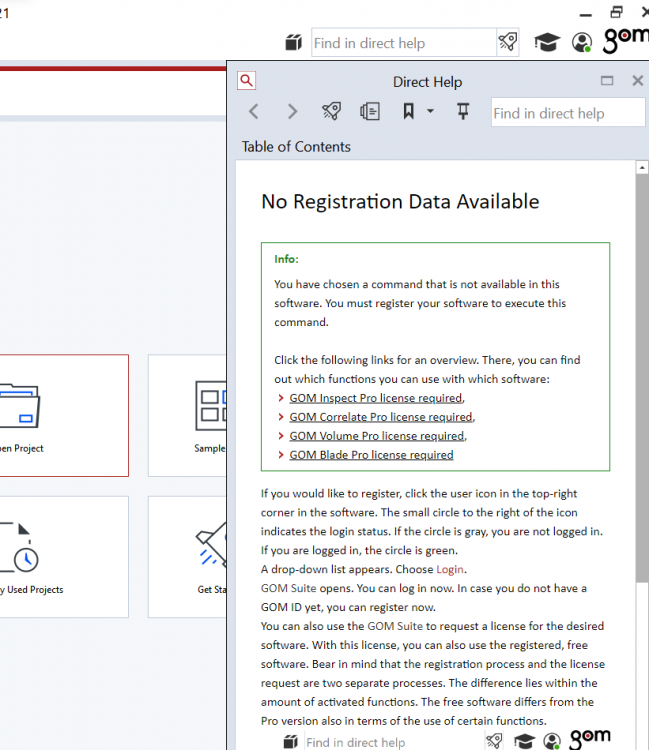The image size is (649, 750).
Task: Maximize the Direct Help panel
Action: (x=607, y=81)
